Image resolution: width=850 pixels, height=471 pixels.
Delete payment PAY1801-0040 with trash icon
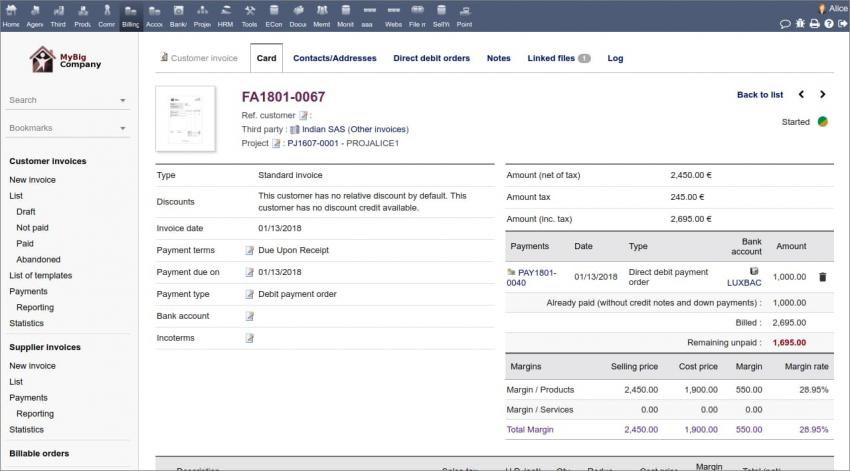click(x=822, y=277)
